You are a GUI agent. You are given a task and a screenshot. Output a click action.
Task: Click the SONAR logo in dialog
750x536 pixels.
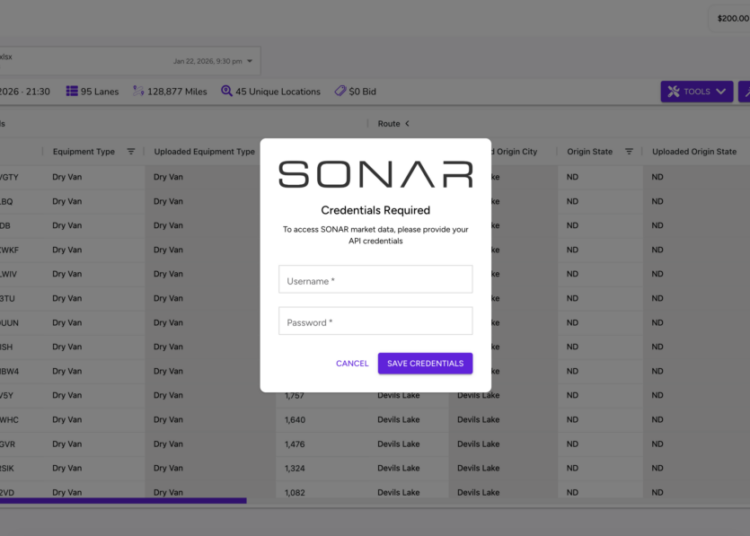[x=375, y=174]
